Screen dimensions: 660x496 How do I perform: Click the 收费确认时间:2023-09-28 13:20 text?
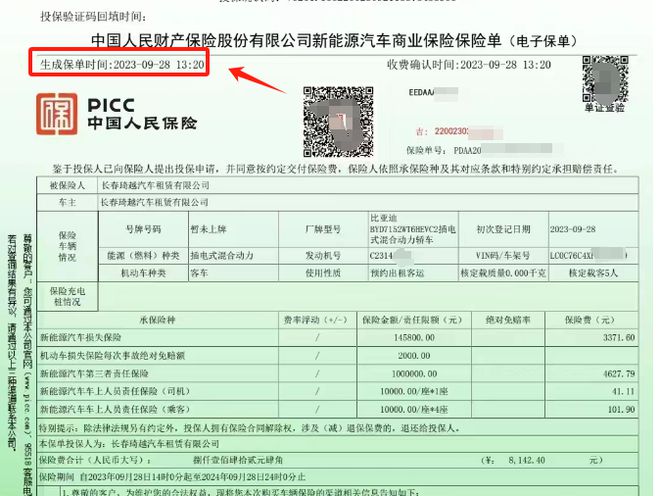coord(469,65)
